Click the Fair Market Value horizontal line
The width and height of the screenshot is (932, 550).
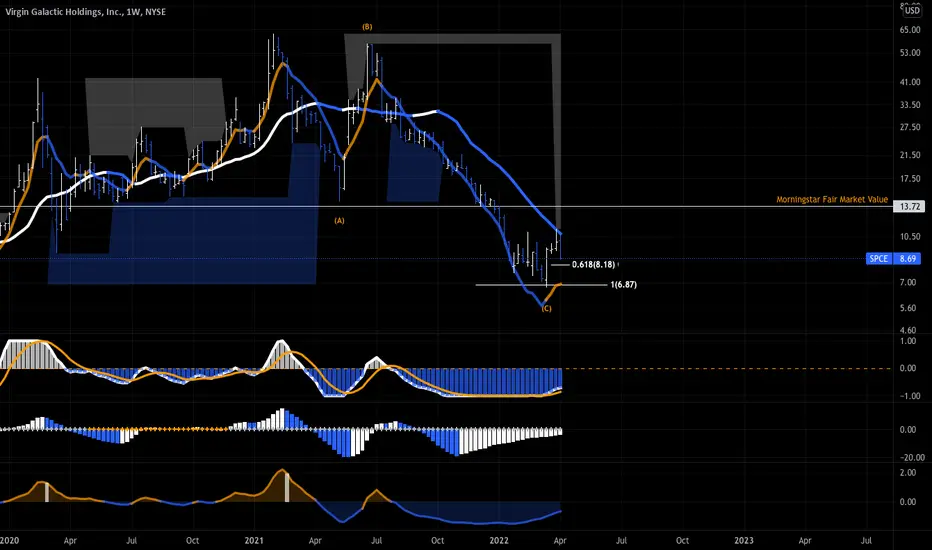tap(446, 207)
